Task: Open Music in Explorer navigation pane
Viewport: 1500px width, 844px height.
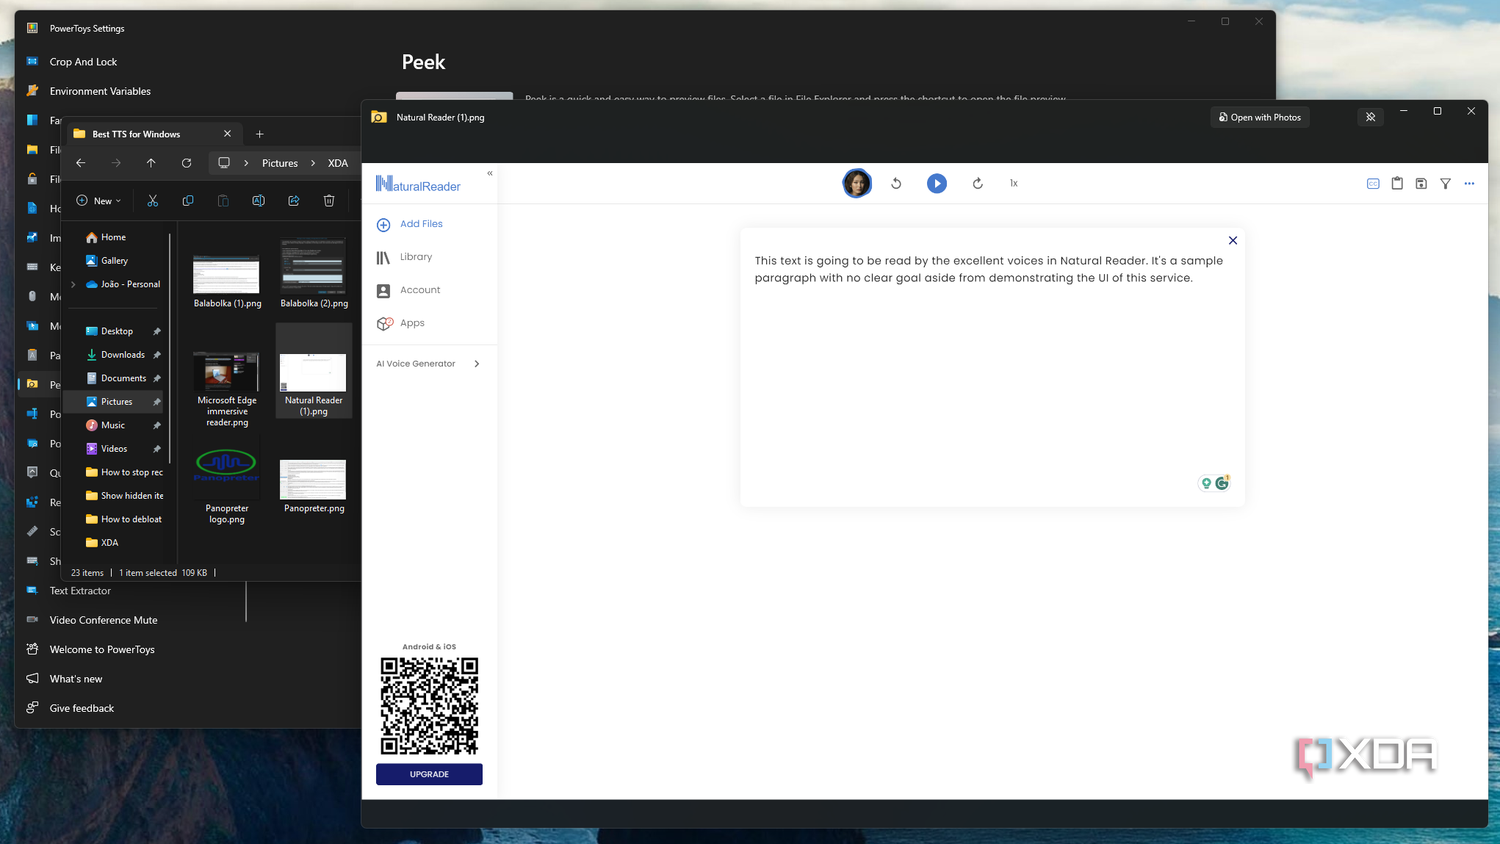Action: tap(112, 425)
